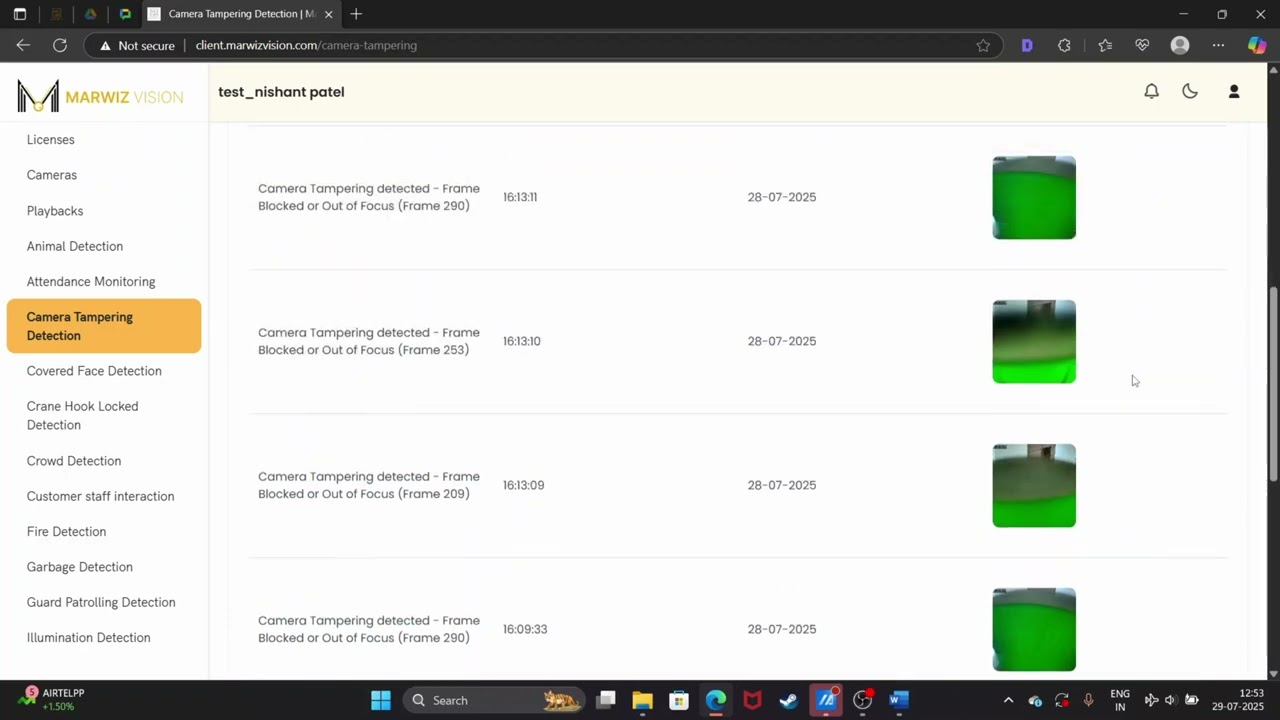Open the Copilot sidebar icon
The width and height of the screenshot is (1280, 720).
point(1257,45)
